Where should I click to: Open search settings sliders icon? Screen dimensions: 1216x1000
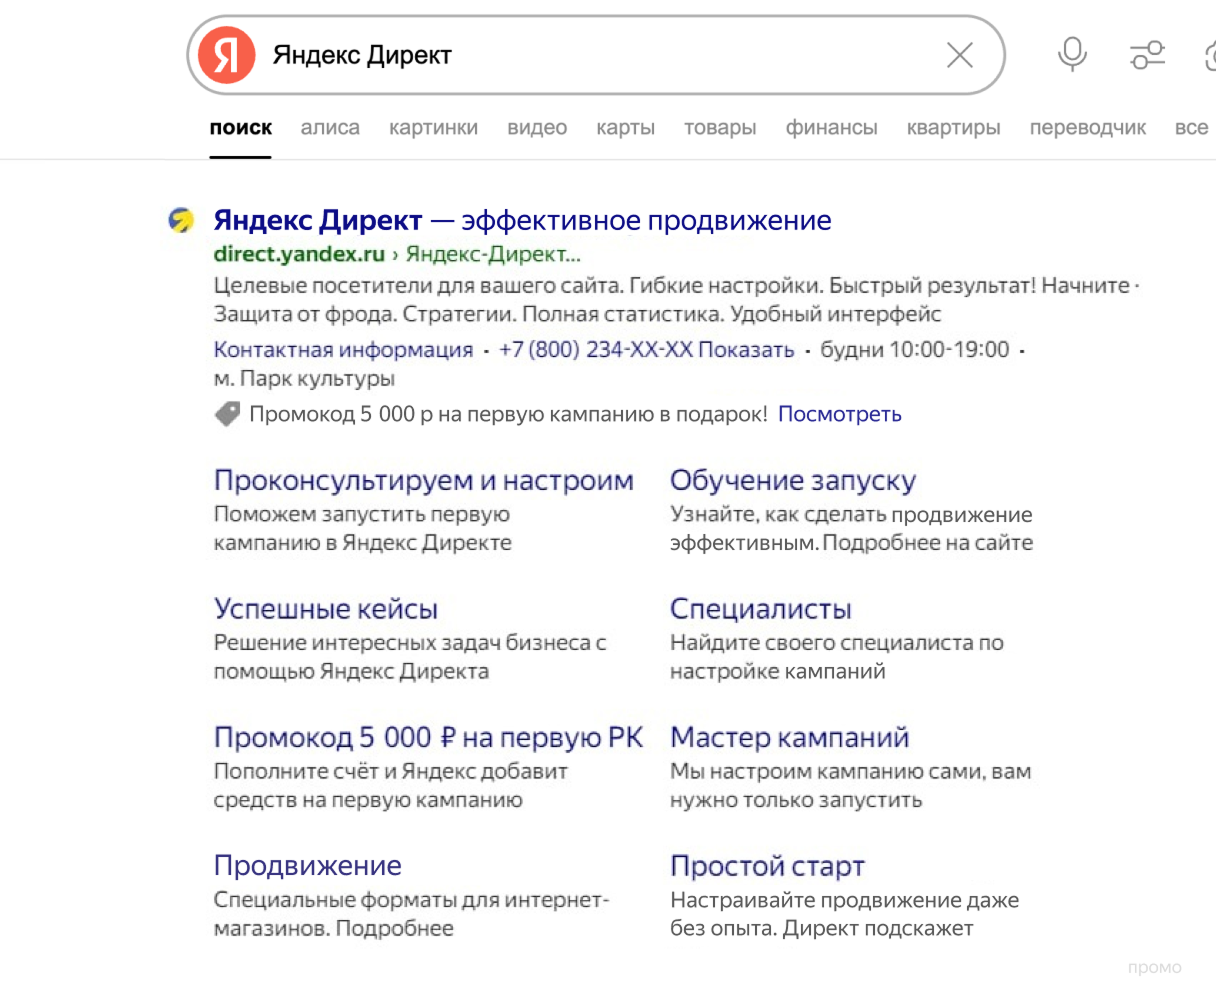tap(1147, 55)
